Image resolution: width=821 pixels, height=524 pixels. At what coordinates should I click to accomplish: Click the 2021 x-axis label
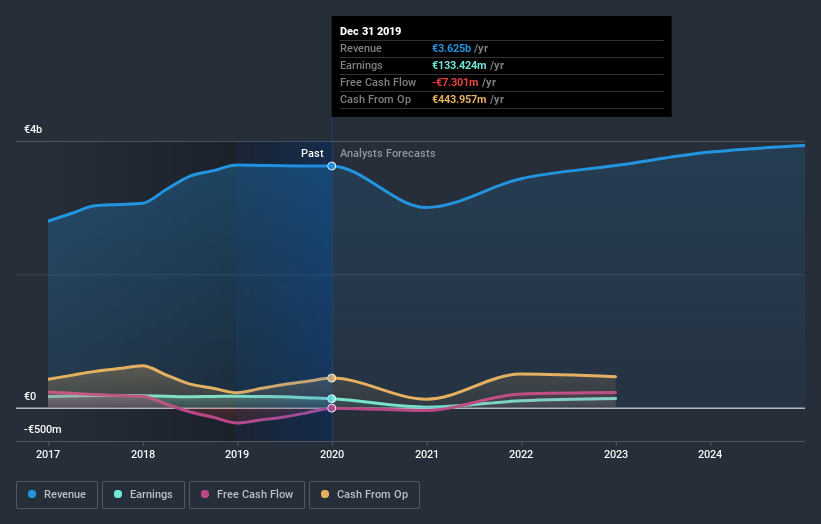427,454
